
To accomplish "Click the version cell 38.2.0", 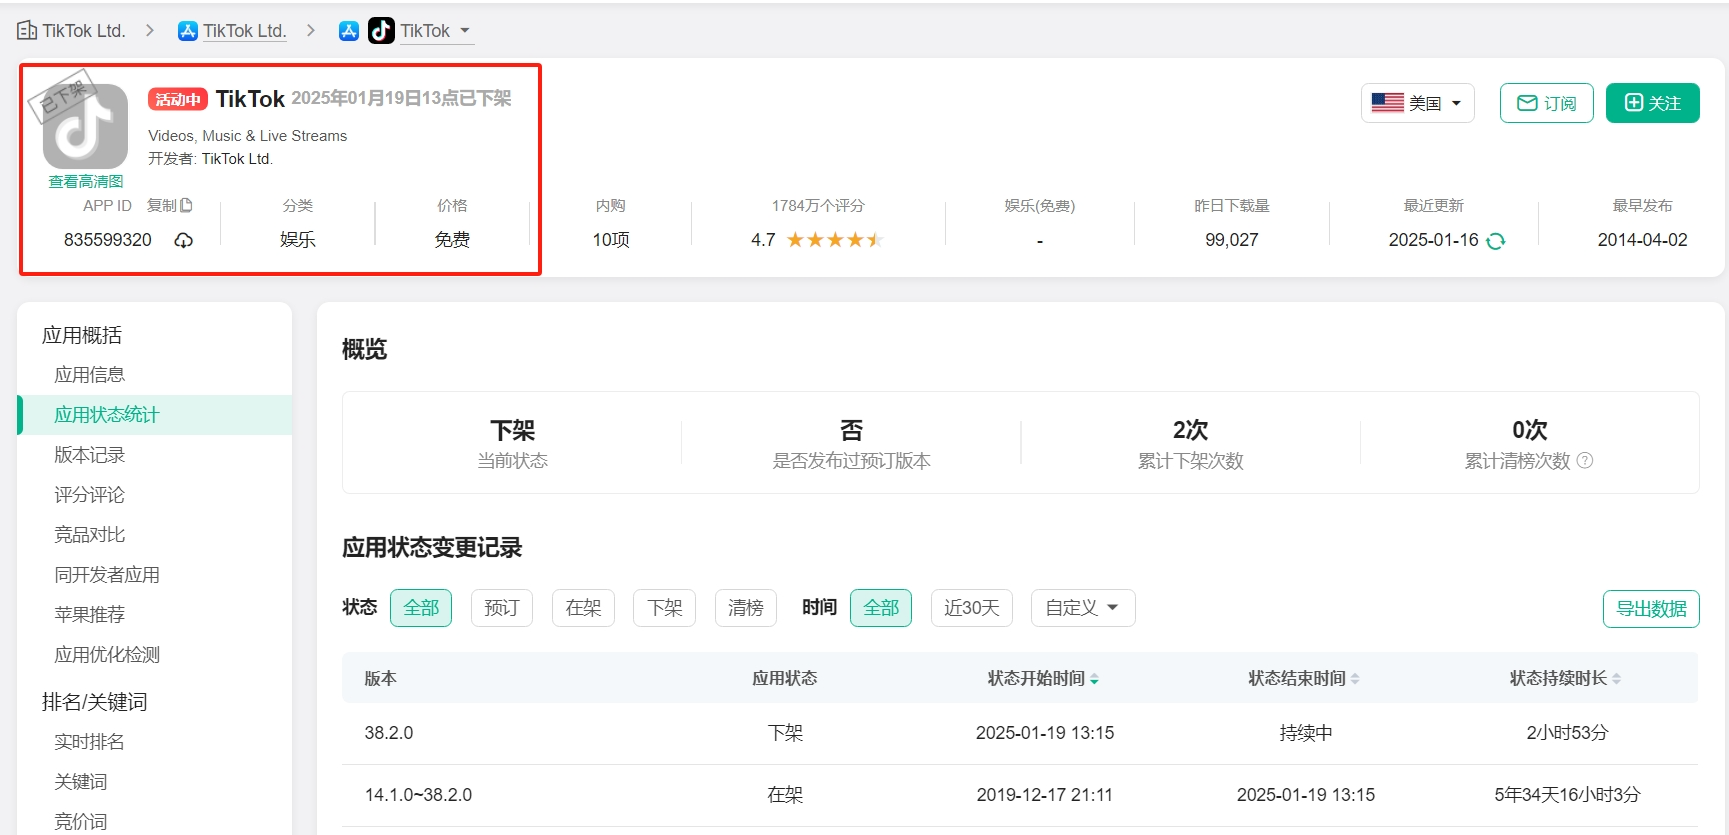I will (389, 733).
